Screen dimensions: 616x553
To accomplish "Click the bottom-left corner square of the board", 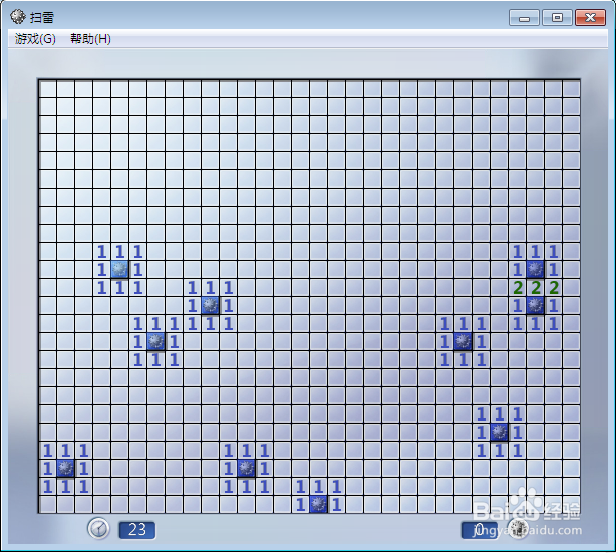I will [47, 504].
